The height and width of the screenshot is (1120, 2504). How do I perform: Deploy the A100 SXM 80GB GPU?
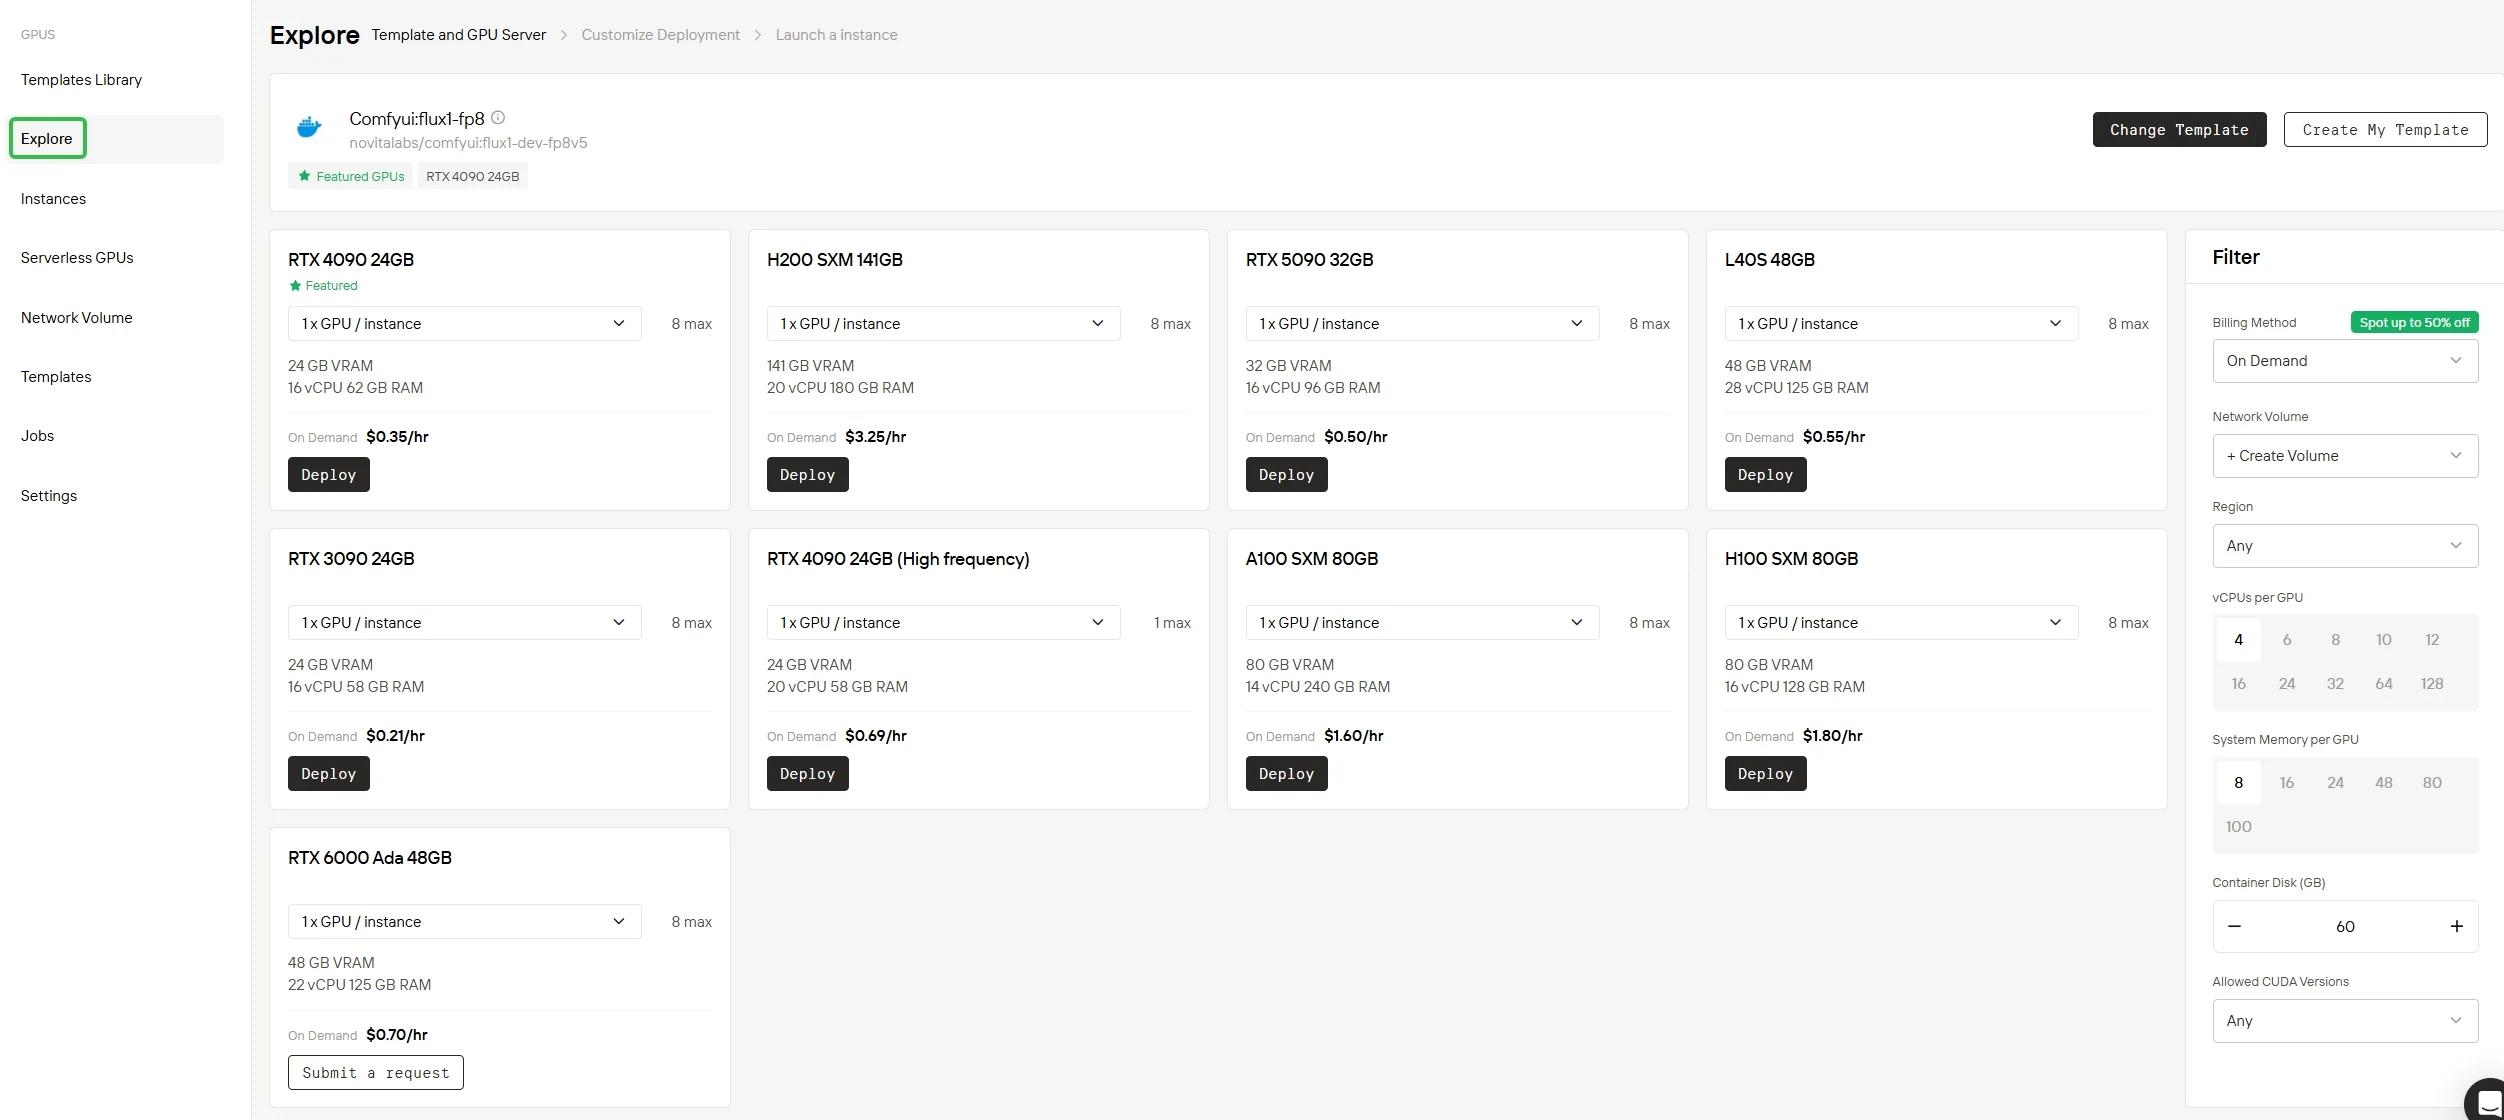tap(1287, 774)
